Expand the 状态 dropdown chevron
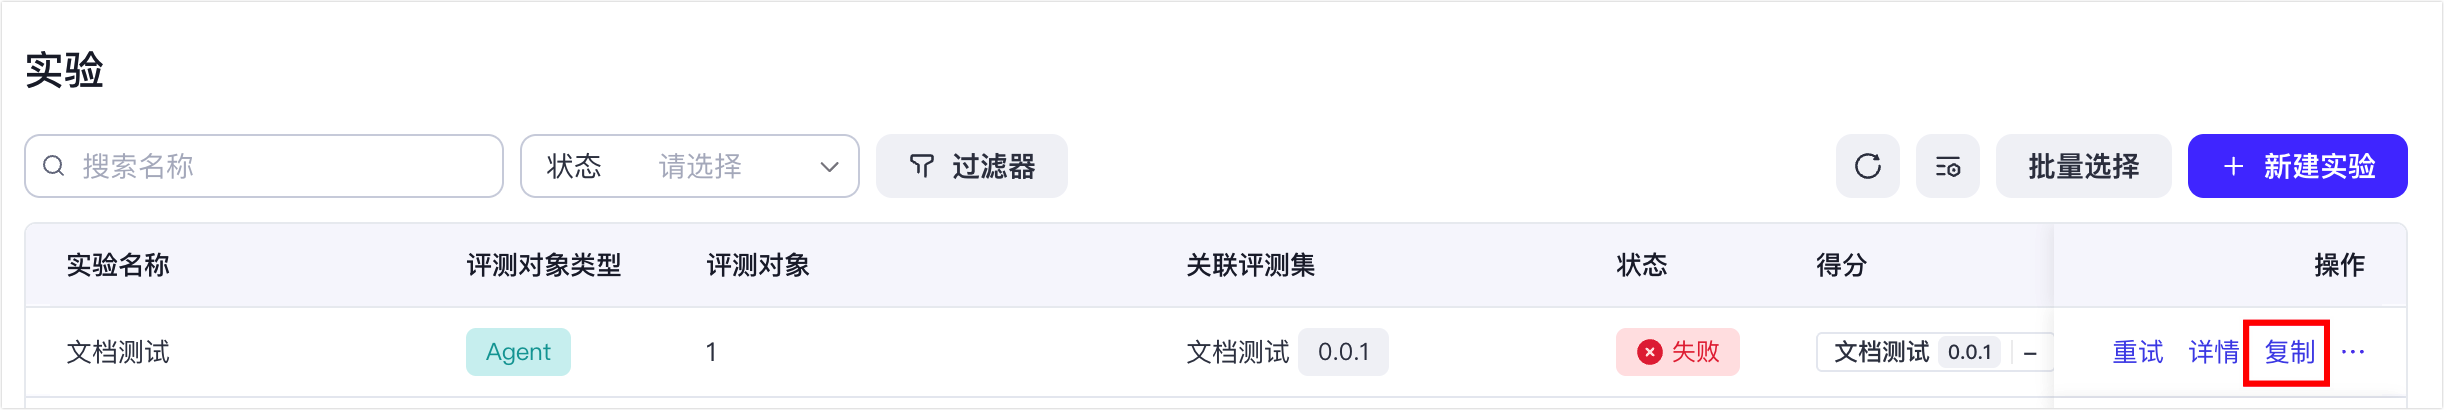This screenshot has height=410, width=2444. pos(829,167)
